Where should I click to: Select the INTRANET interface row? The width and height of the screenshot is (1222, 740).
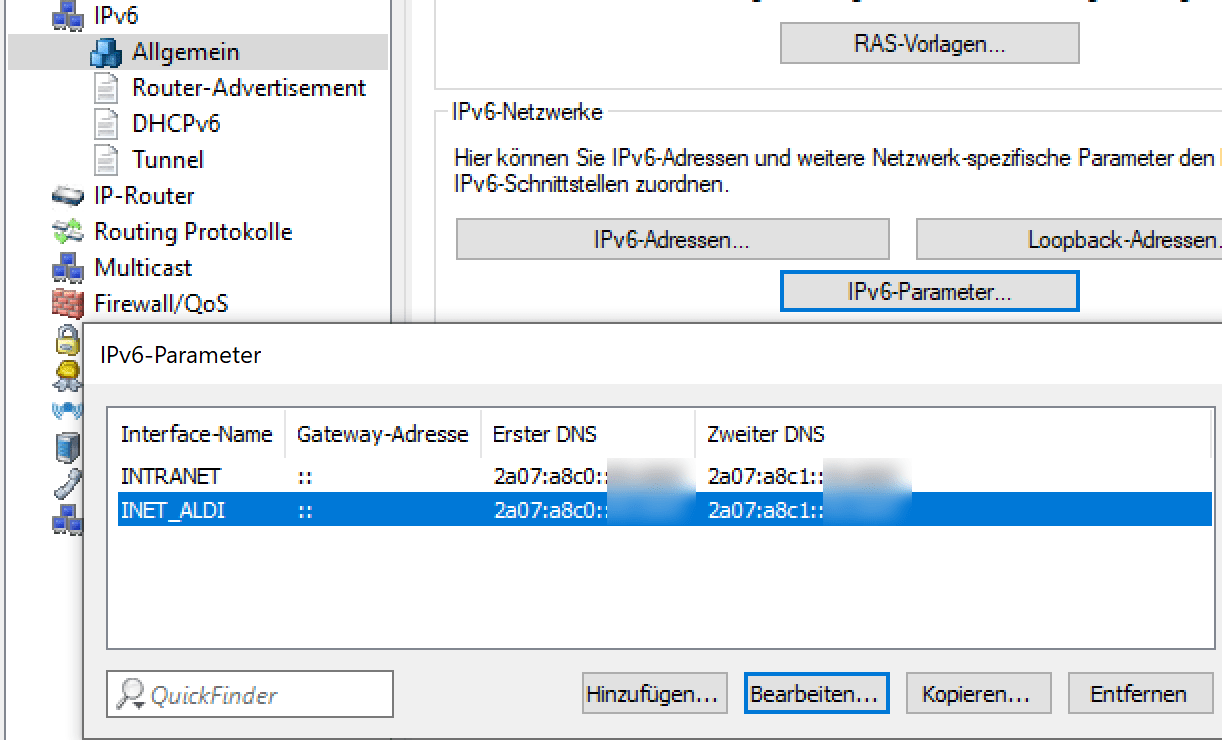tap(200, 476)
